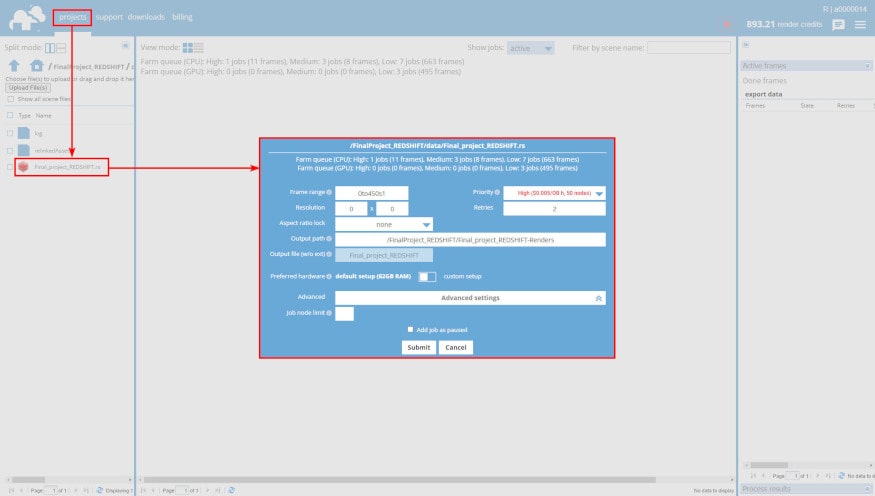The image size is (875, 496).
Task: Click the export data link
Action: 763,94
